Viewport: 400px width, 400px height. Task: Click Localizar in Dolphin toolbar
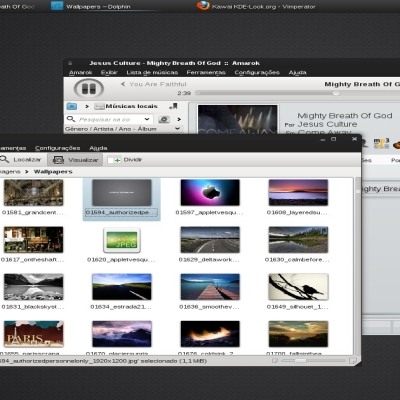tap(21, 160)
